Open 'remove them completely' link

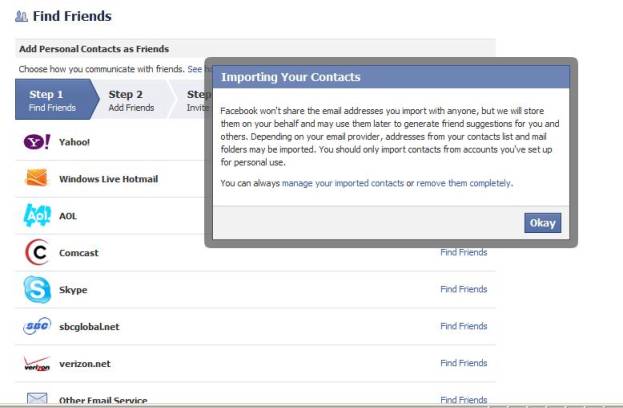[x=463, y=183]
